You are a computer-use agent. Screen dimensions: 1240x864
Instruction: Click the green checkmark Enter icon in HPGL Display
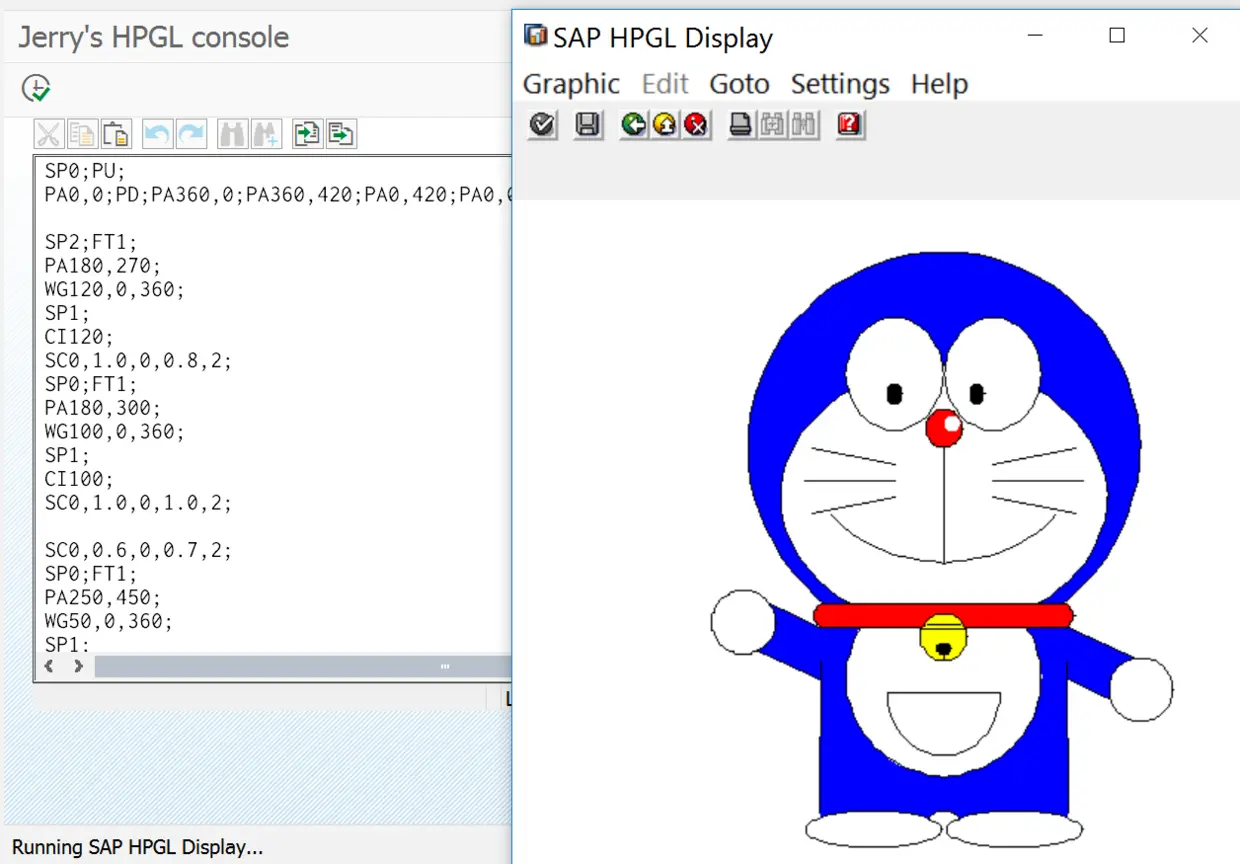click(x=542, y=125)
